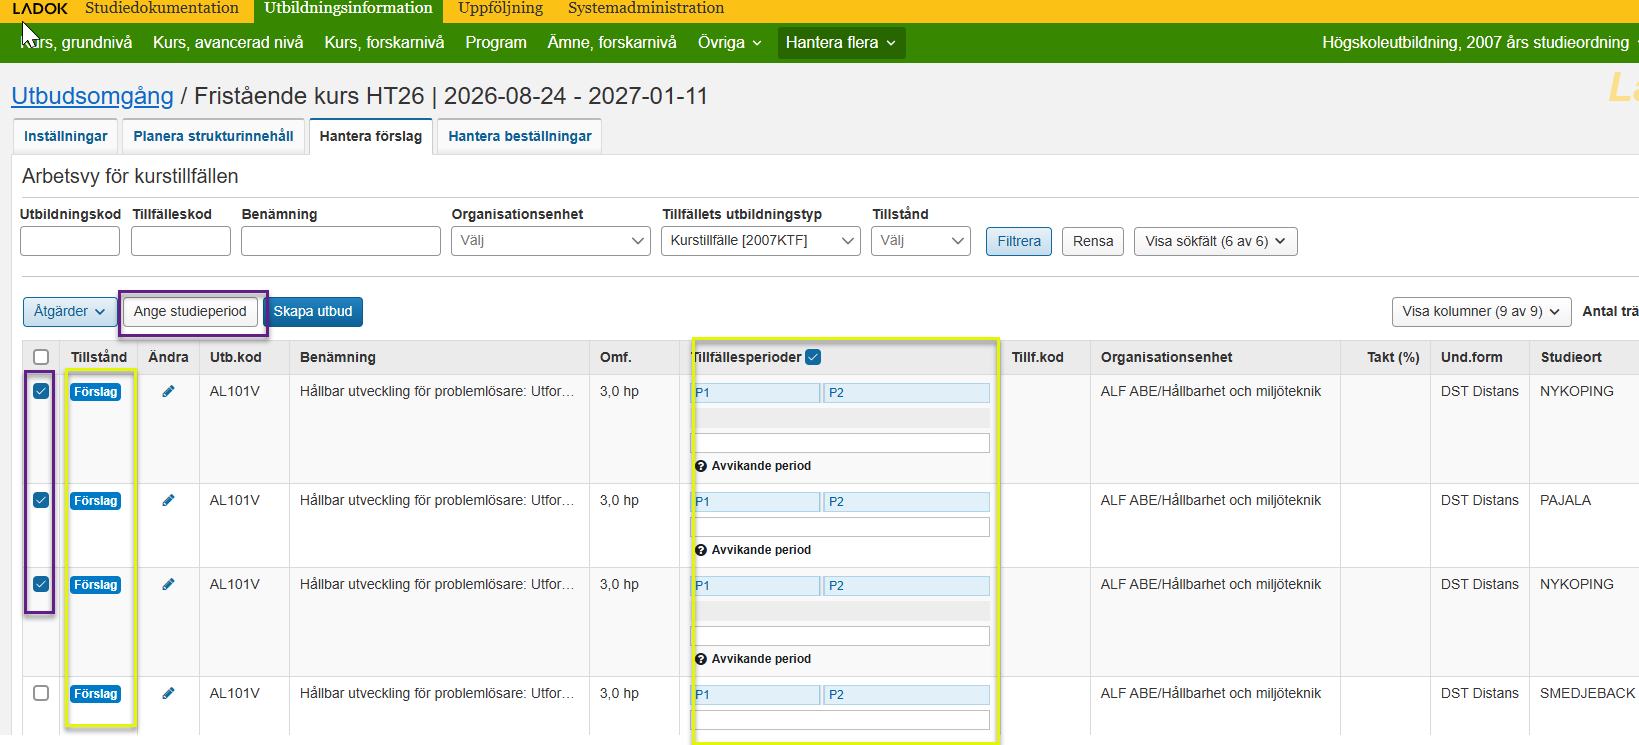
Task: Click the edit pencil in the PAJALA row
Action: pos(168,501)
